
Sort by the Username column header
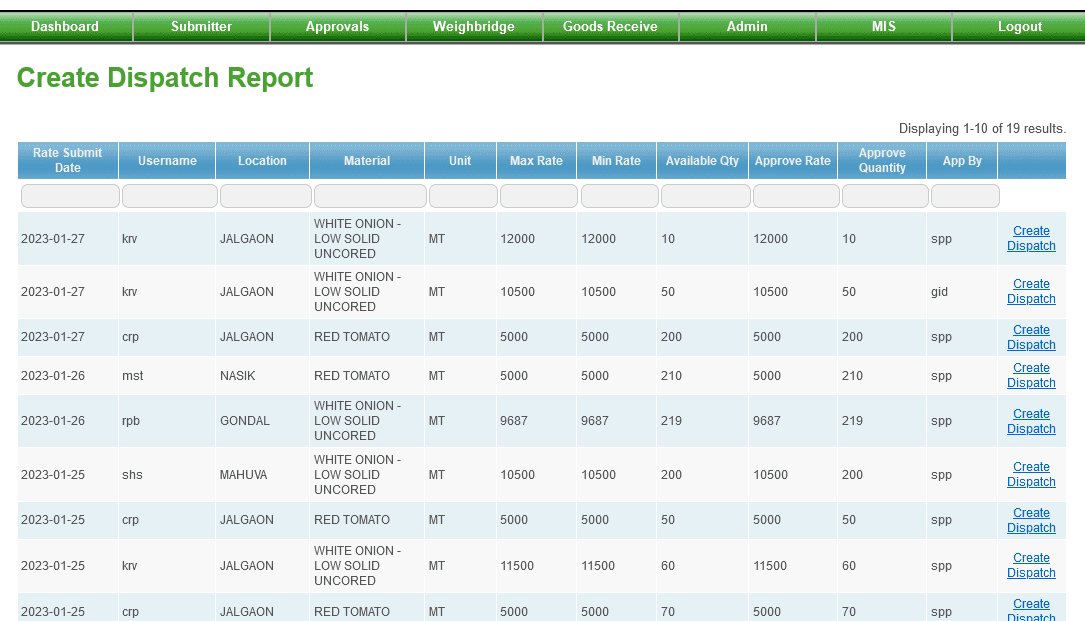point(167,160)
